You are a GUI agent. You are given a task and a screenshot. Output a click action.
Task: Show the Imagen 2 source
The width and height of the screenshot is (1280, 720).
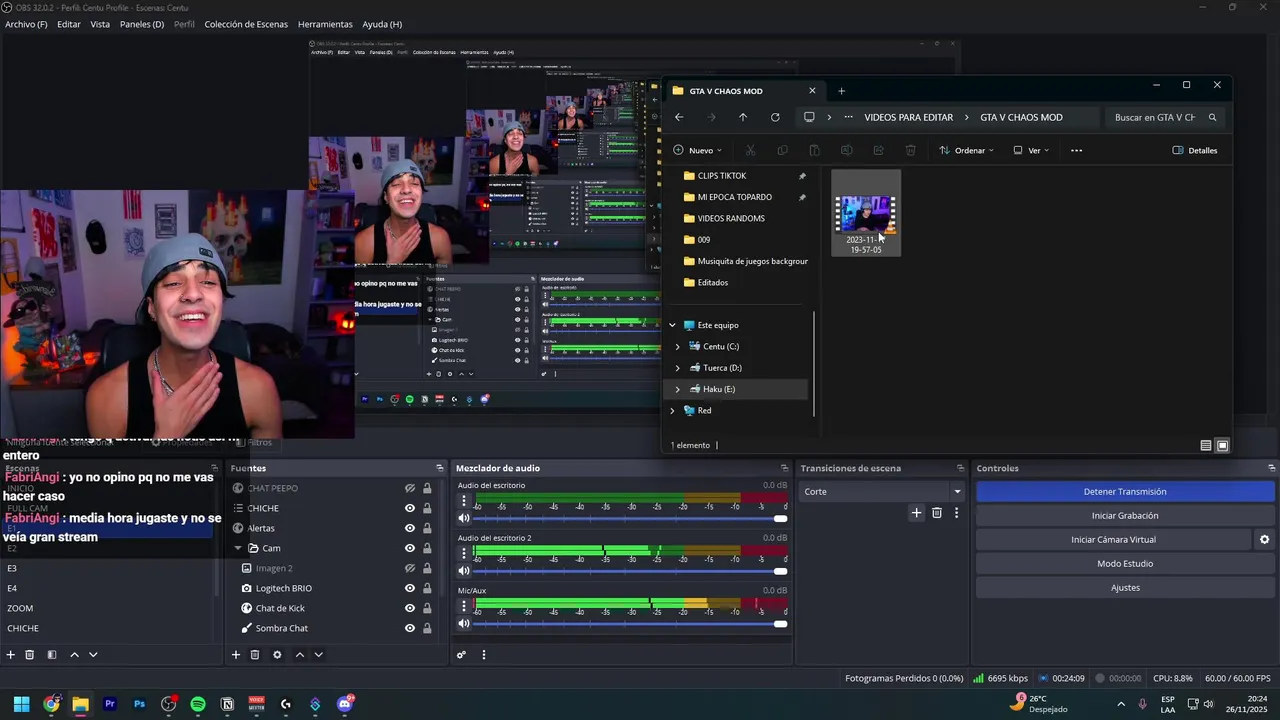pyautogui.click(x=410, y=568)
